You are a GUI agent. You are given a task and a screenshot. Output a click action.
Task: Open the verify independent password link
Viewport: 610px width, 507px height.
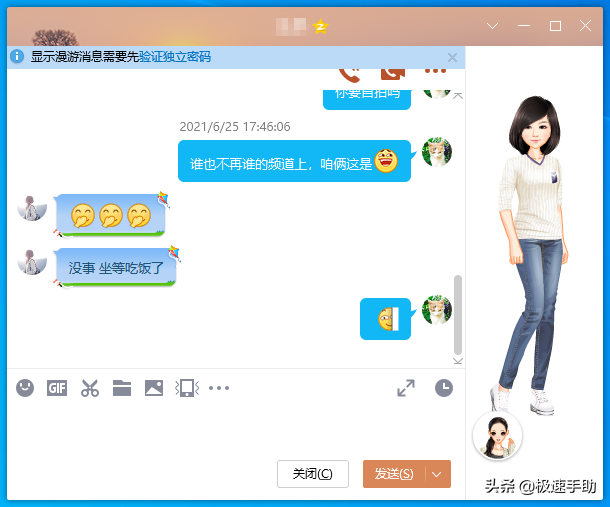pos(175,57)
